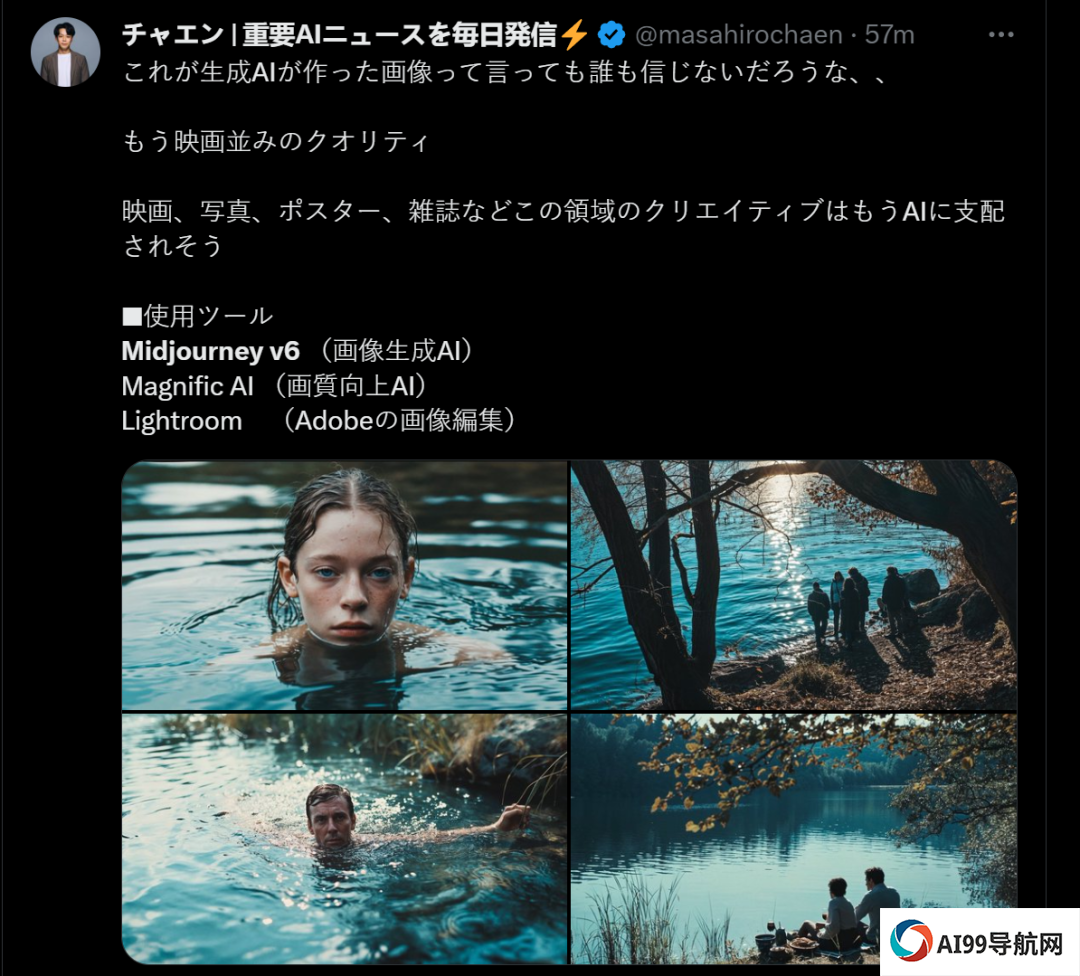Click the チャエン display name
The width and height of the screenshot is (1080, 976).
tap(173, 34)
